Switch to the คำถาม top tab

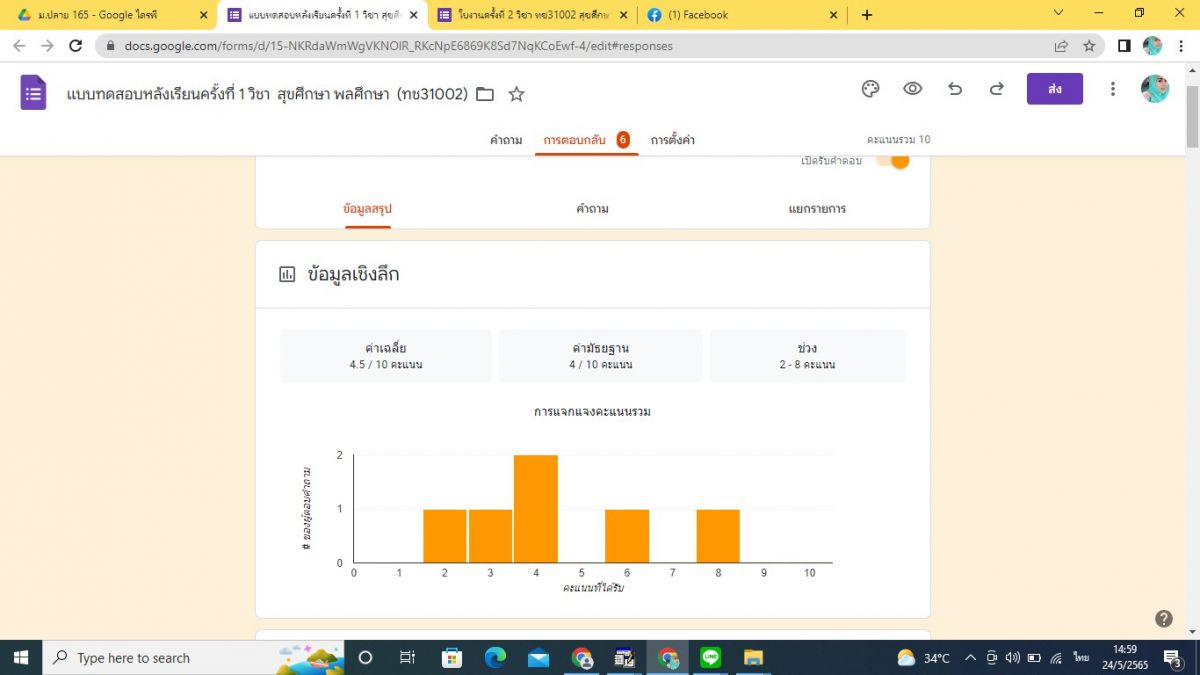[506, 140]
